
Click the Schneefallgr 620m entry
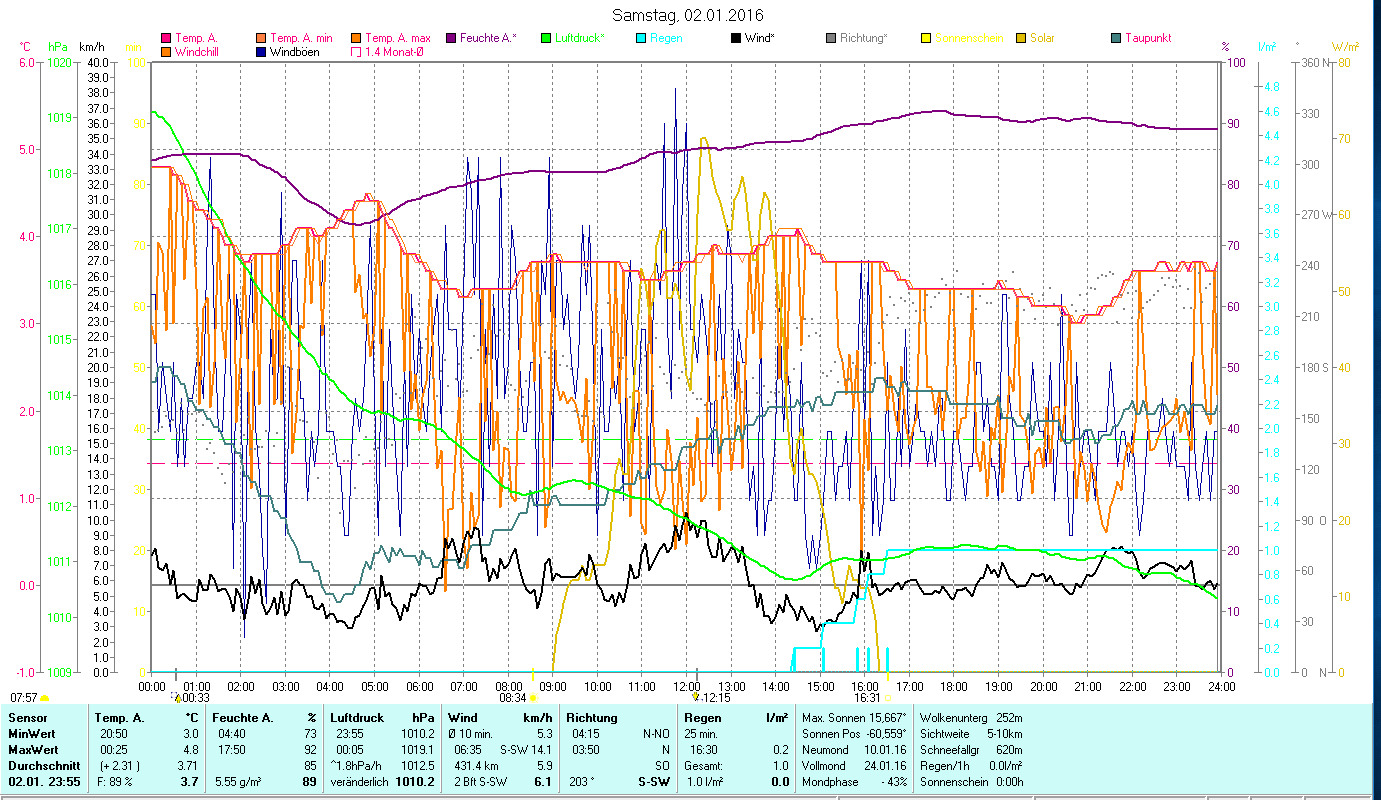point(970,749)
